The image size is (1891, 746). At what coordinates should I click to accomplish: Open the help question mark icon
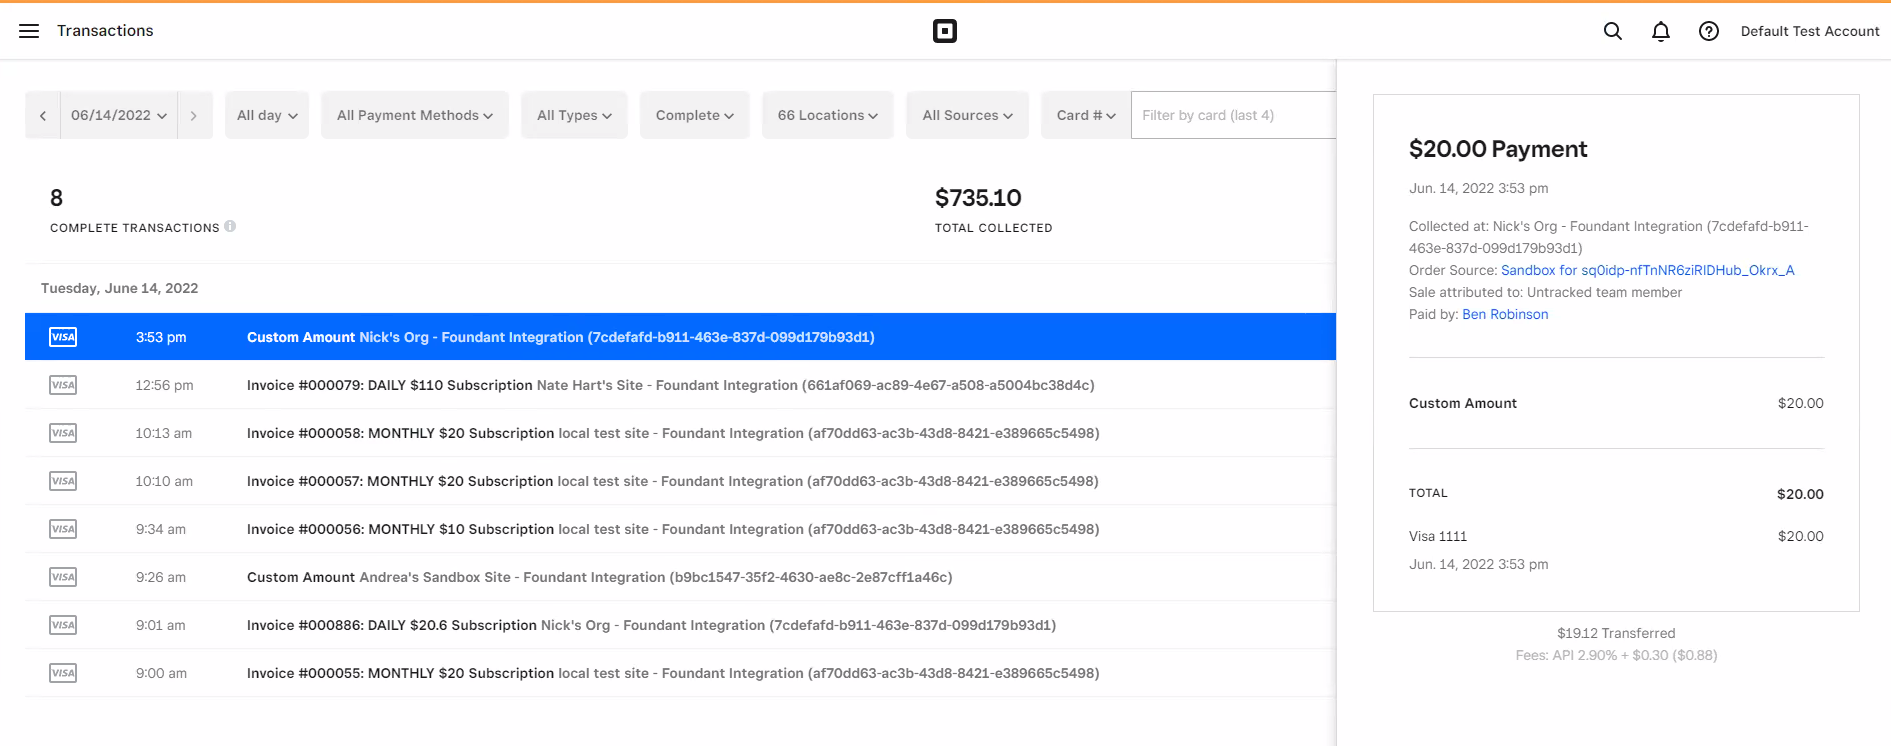[1709, 31]
